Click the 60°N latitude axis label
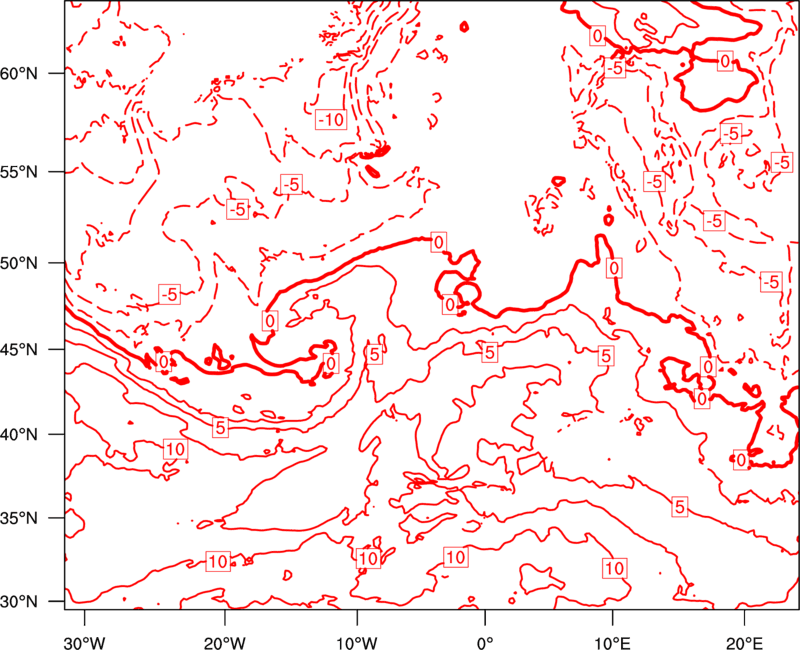The height and width of the screenshot is (650, 800). tap(19, 74)
